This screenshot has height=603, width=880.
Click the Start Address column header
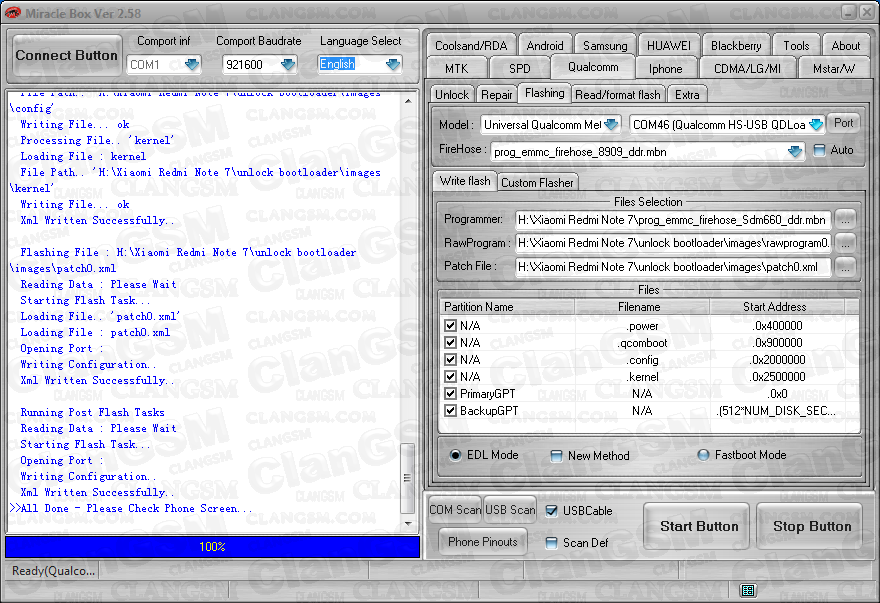coord(777,307)
